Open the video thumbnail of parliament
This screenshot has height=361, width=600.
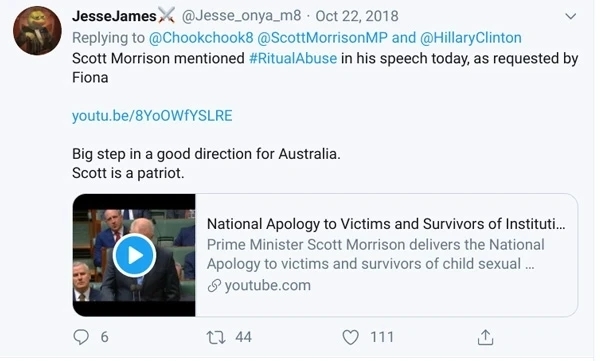pos(134,255)
